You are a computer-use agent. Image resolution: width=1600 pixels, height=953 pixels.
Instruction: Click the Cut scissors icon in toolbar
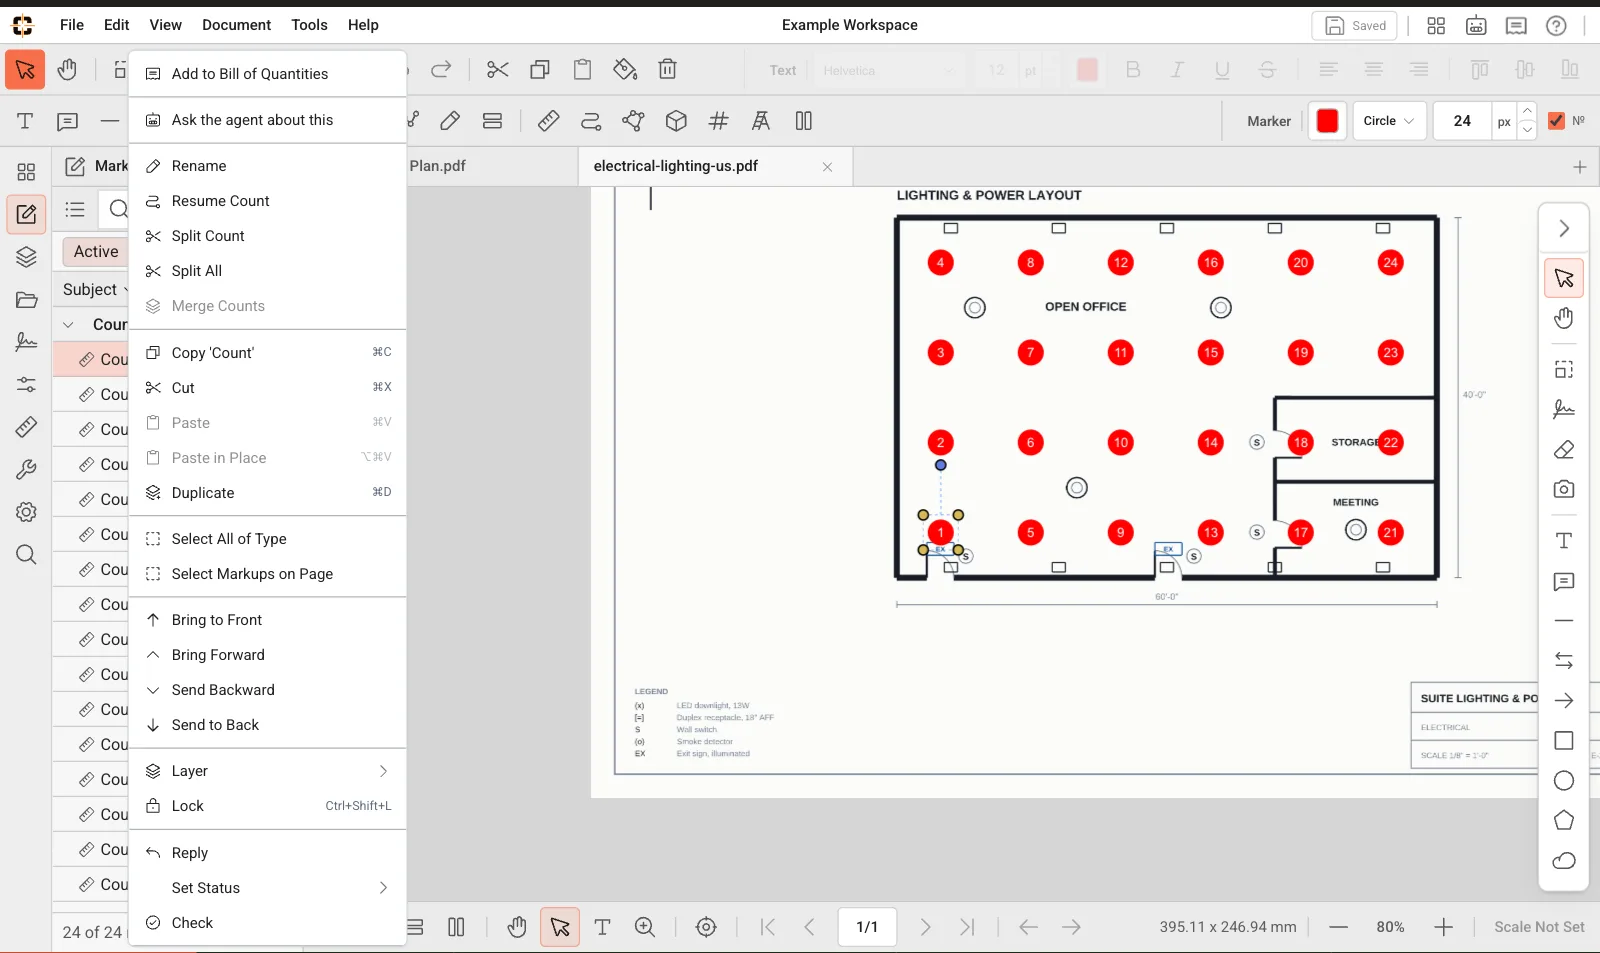497,70
